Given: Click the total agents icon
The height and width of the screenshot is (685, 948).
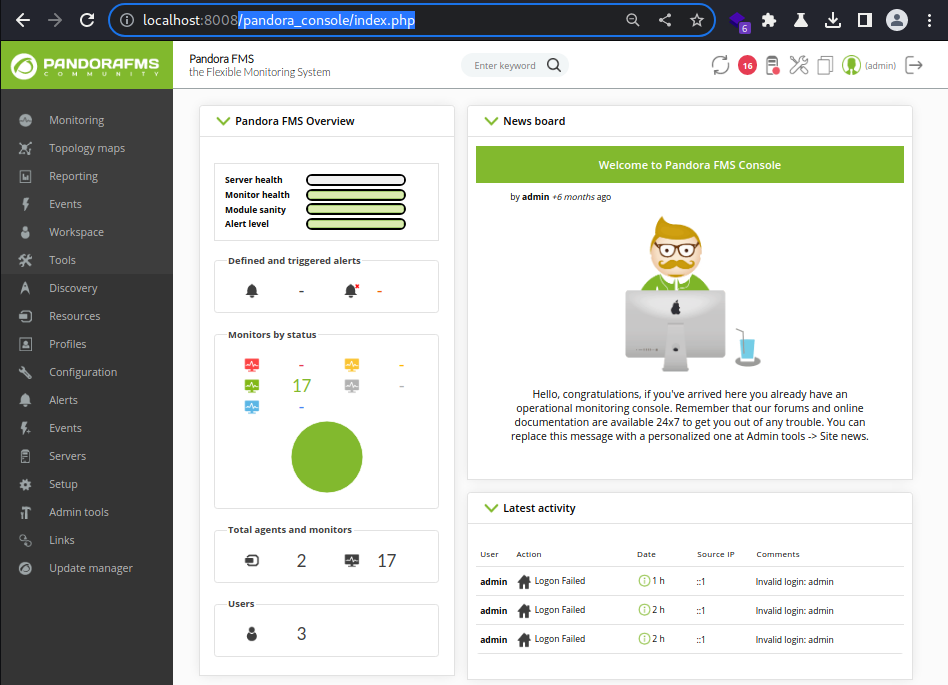Looking at the screenshot, I should pyautogui.click(x=252, y=561).
